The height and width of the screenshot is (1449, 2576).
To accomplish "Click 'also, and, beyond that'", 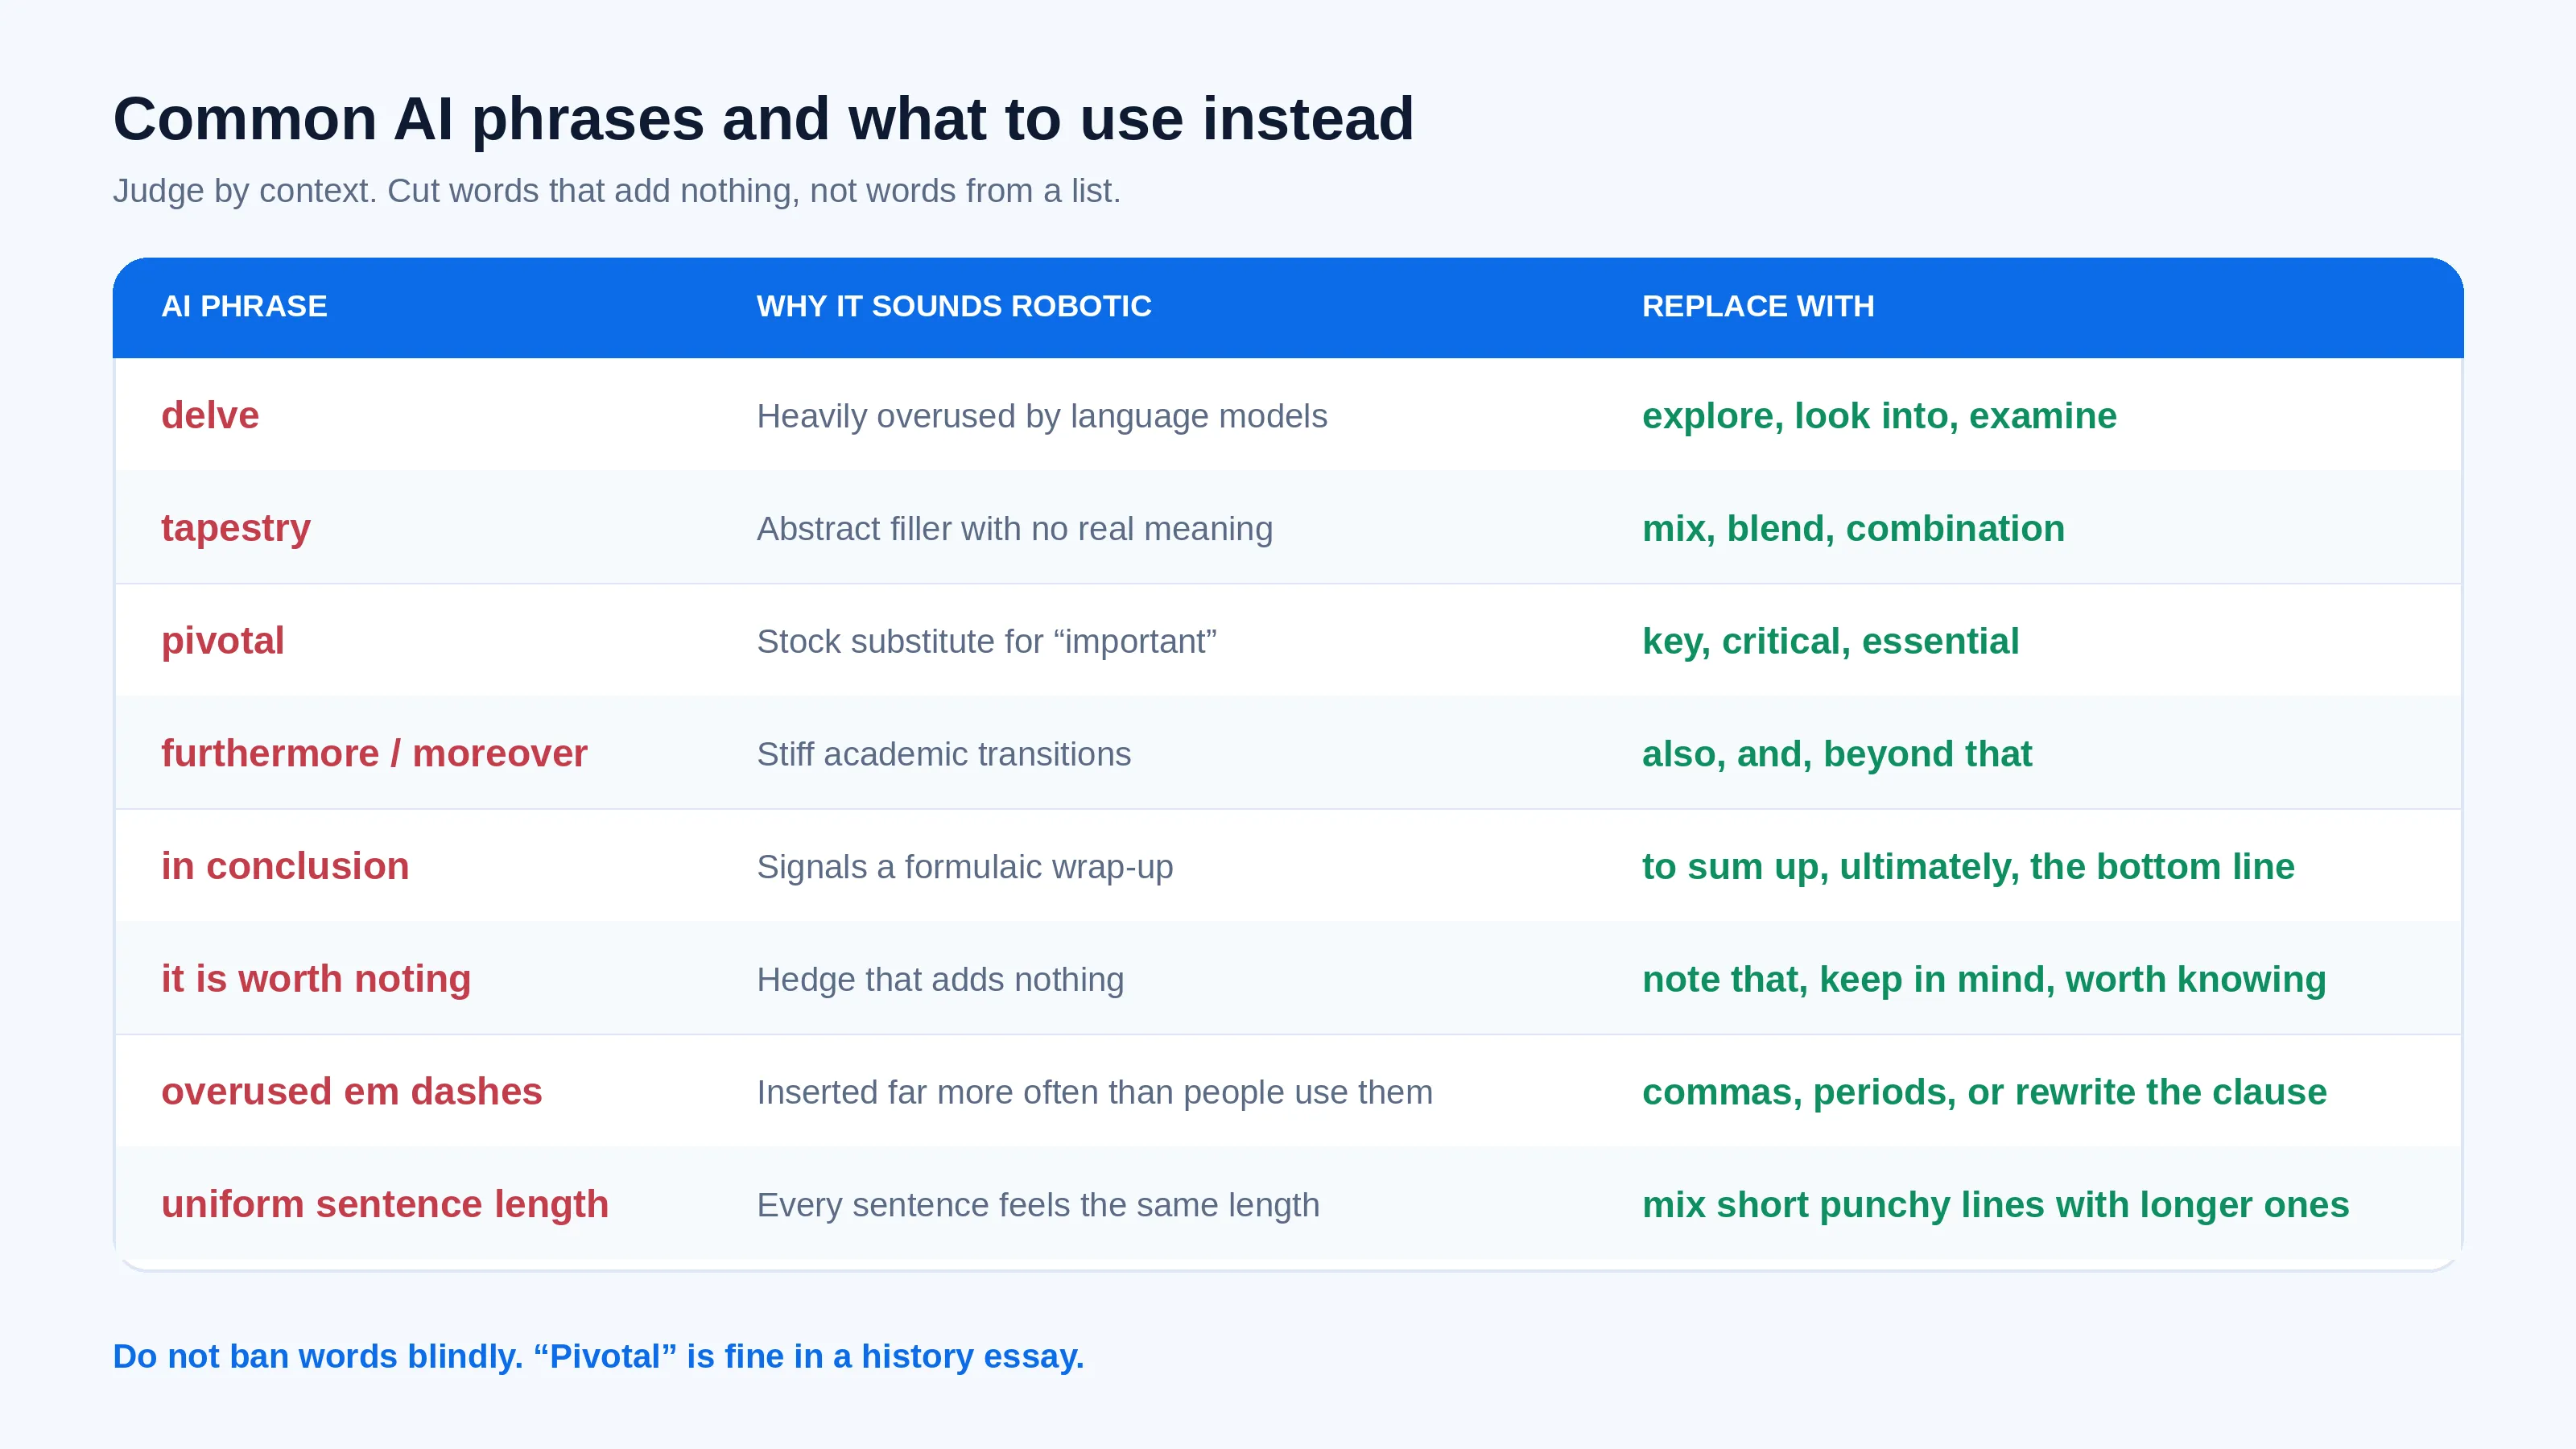I will 1836,754.
